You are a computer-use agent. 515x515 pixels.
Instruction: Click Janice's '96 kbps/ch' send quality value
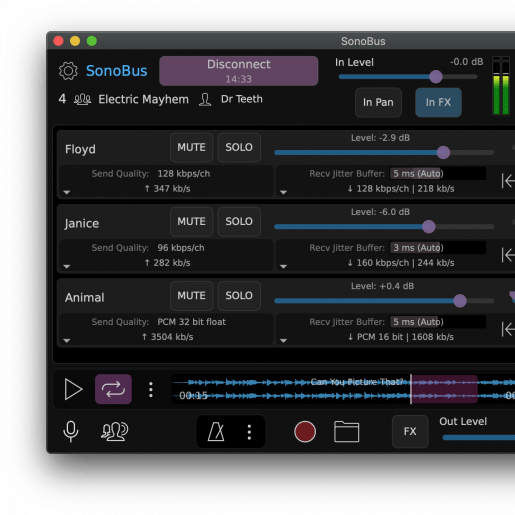click(181, 248)
